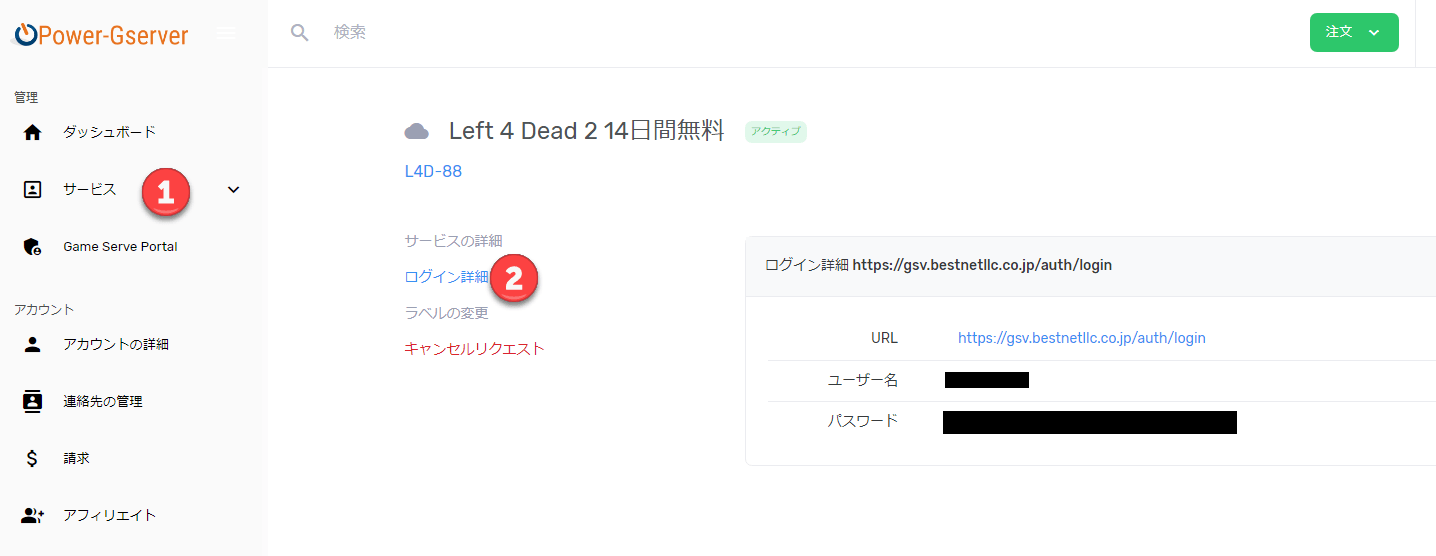Click the サービス person-box icon
Viewport: 1436px width, 556px height.
coord(32,189)
